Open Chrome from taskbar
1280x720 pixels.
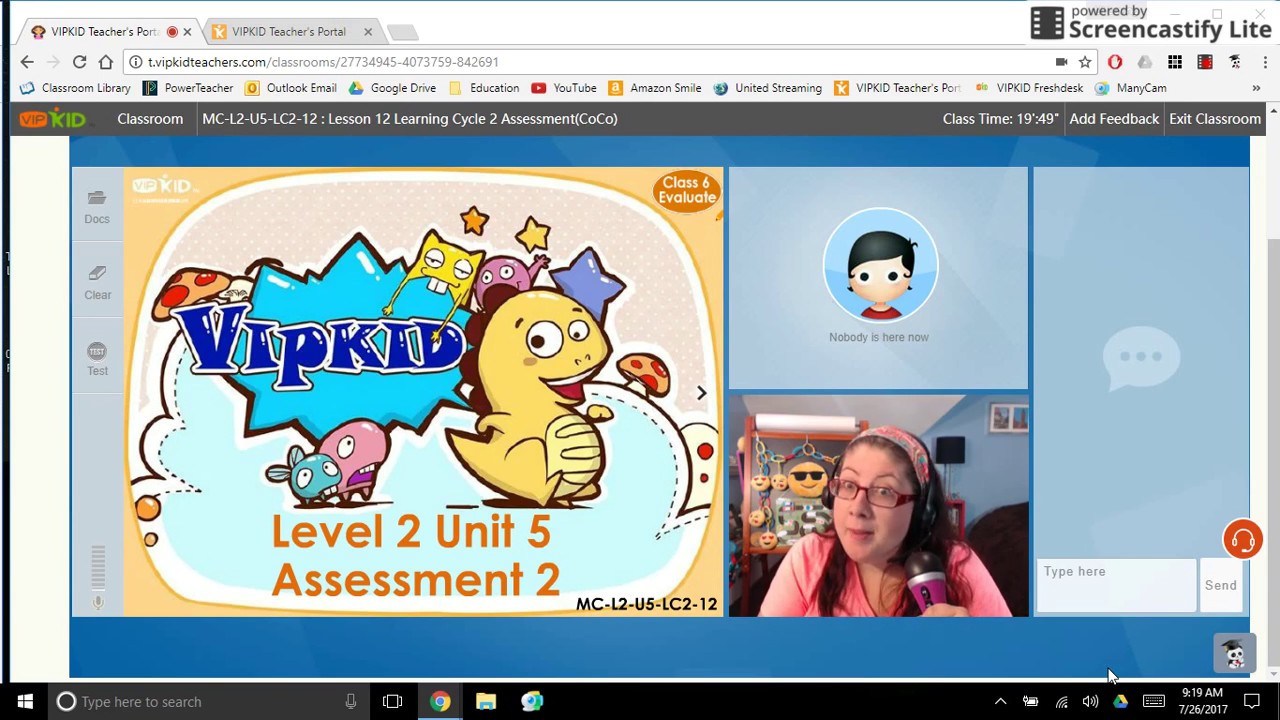point(440,701)
